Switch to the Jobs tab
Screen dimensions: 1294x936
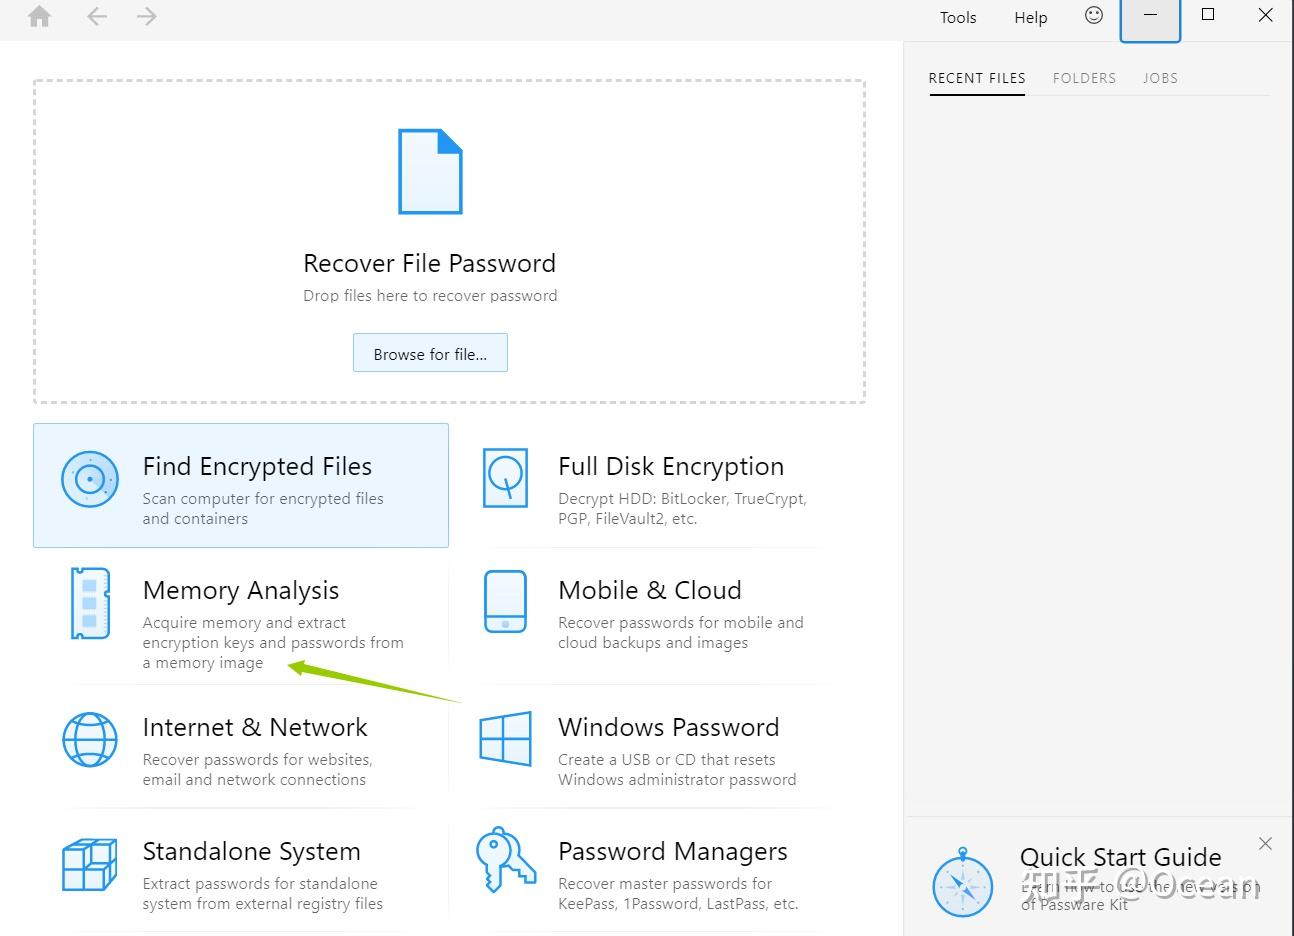(x=1160, y=78)
